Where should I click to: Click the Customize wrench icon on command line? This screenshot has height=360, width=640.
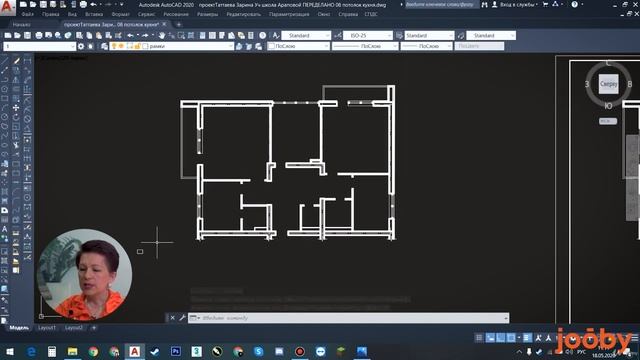pos(182,318)
